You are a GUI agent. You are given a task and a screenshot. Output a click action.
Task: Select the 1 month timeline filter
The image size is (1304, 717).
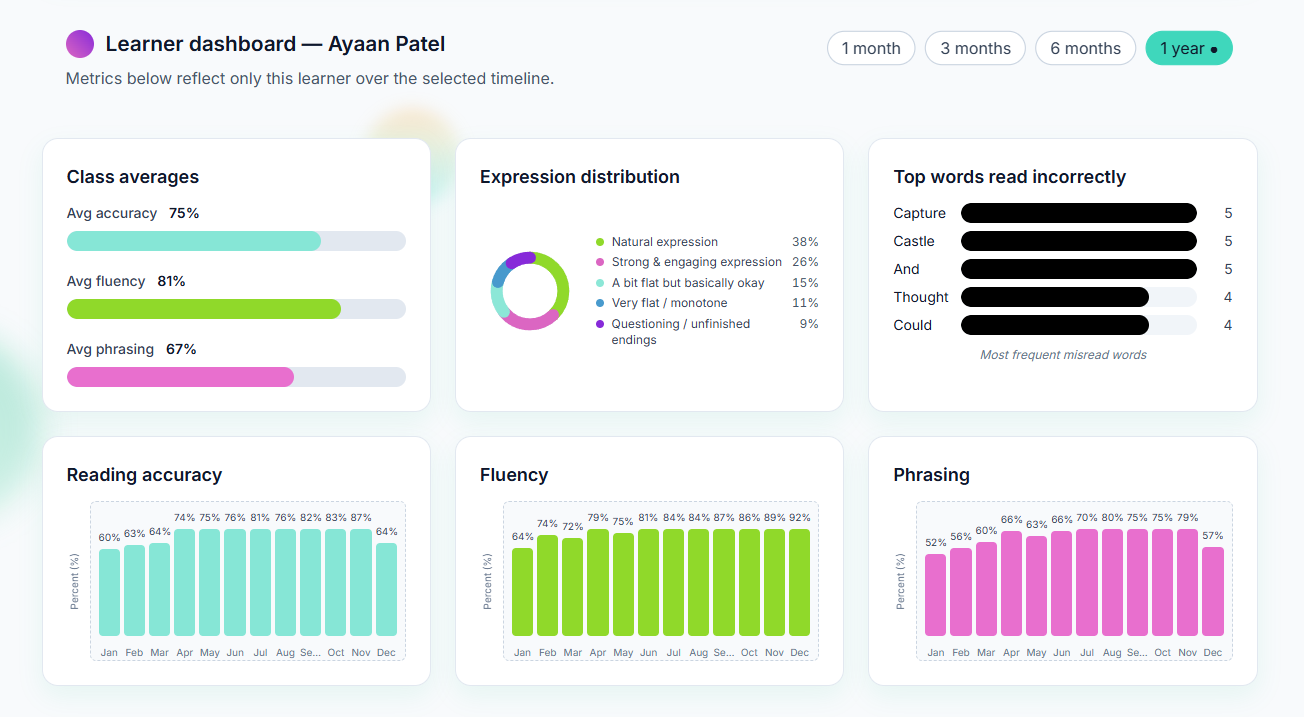(871, 47)
